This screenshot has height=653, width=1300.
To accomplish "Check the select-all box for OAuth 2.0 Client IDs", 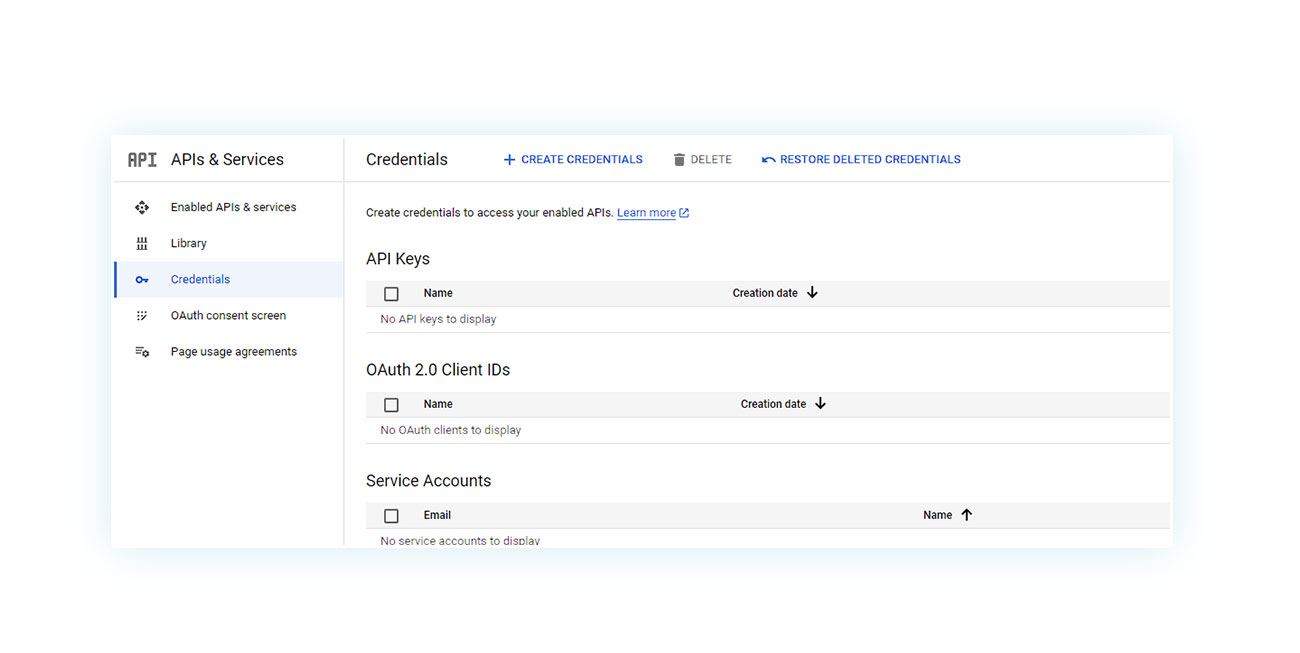I will pyautogui.click(x=391, y=405).
